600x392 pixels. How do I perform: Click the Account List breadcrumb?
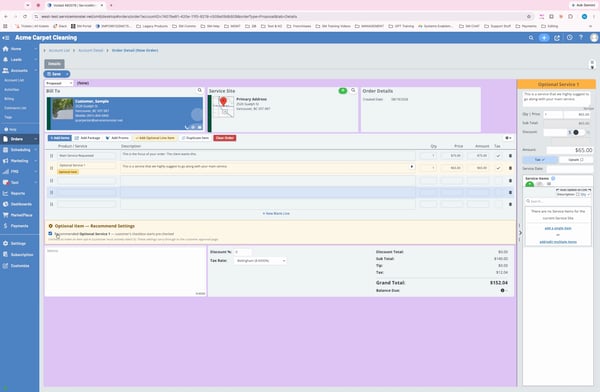point(59,51)
